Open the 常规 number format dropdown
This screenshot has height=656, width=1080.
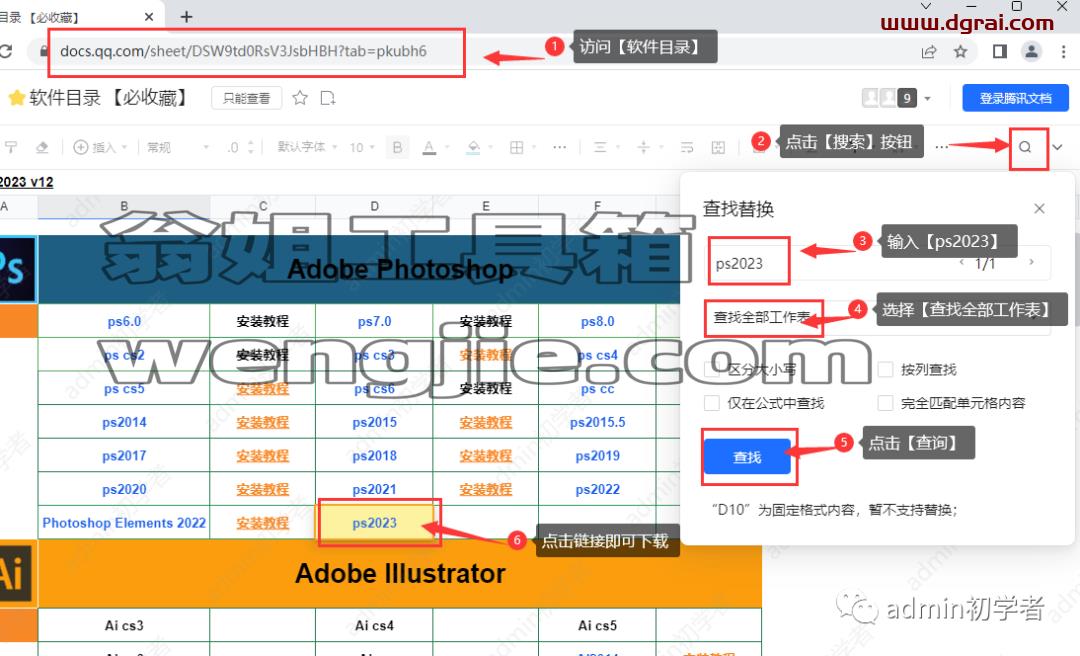coord(178,147)
